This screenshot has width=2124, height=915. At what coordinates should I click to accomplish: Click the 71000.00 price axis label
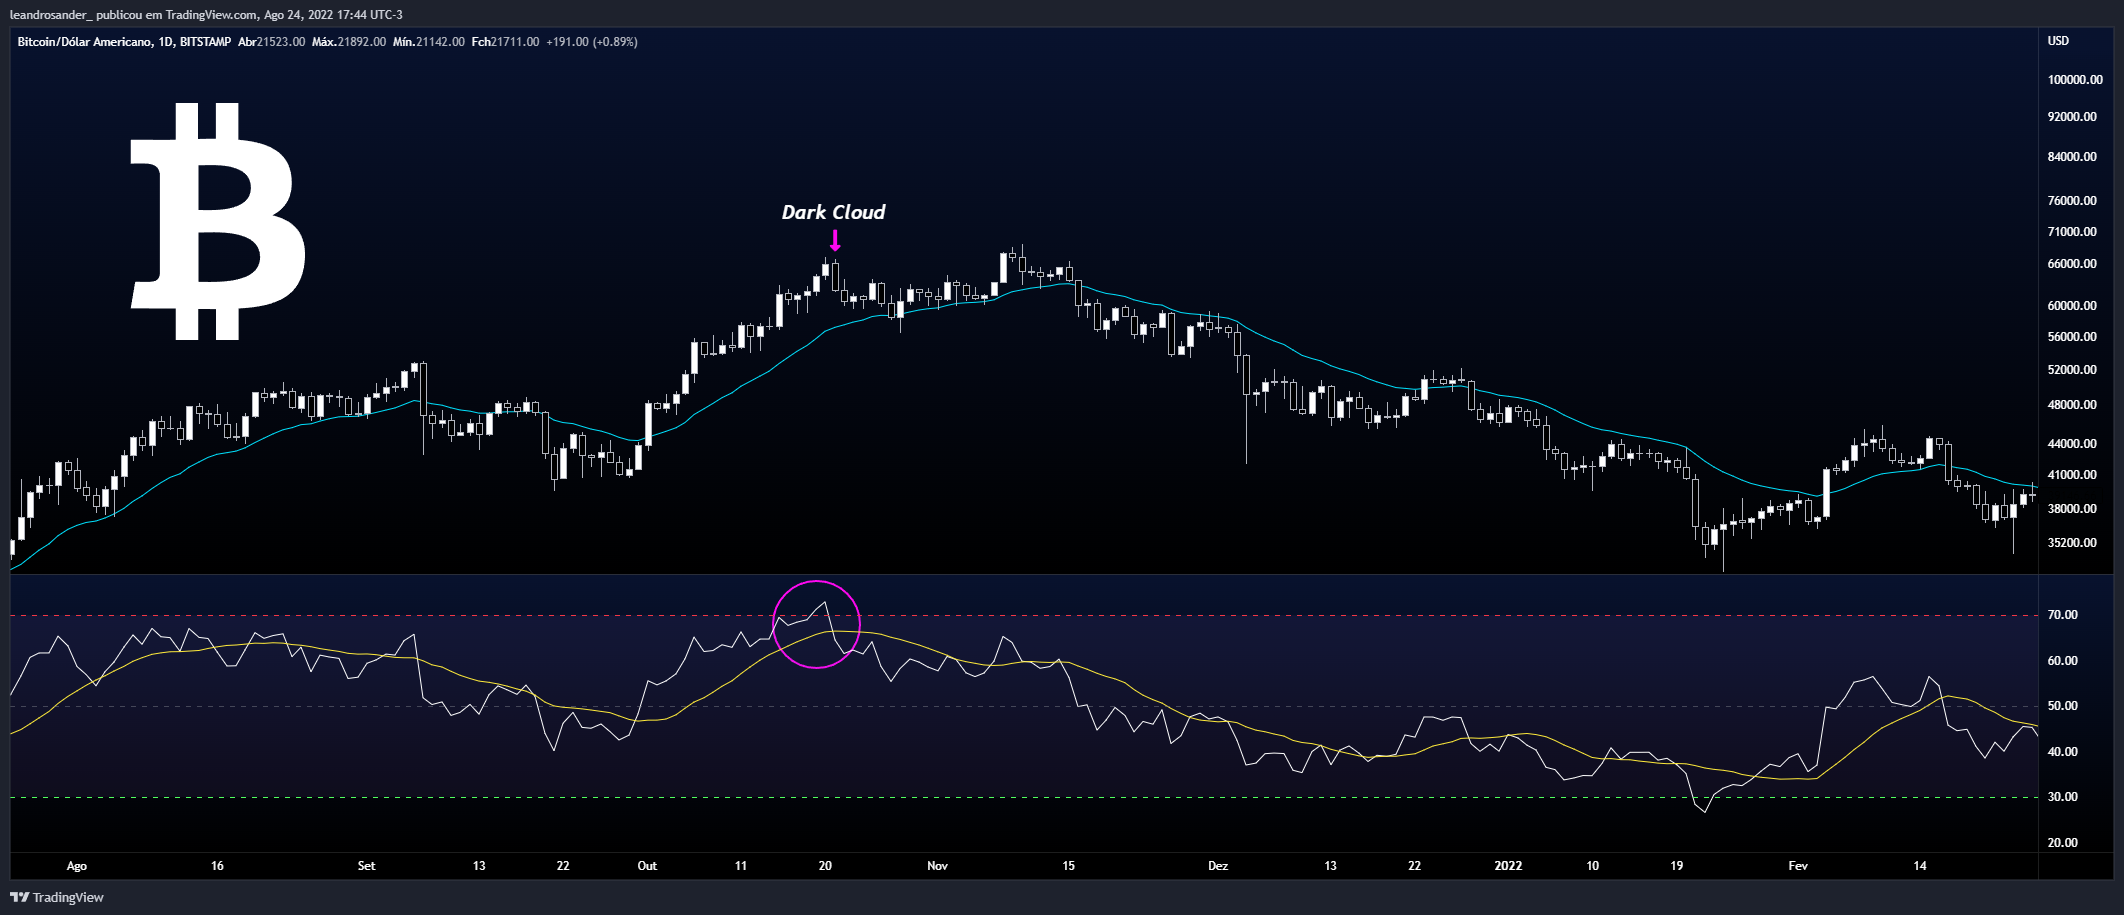[2072, 232]
